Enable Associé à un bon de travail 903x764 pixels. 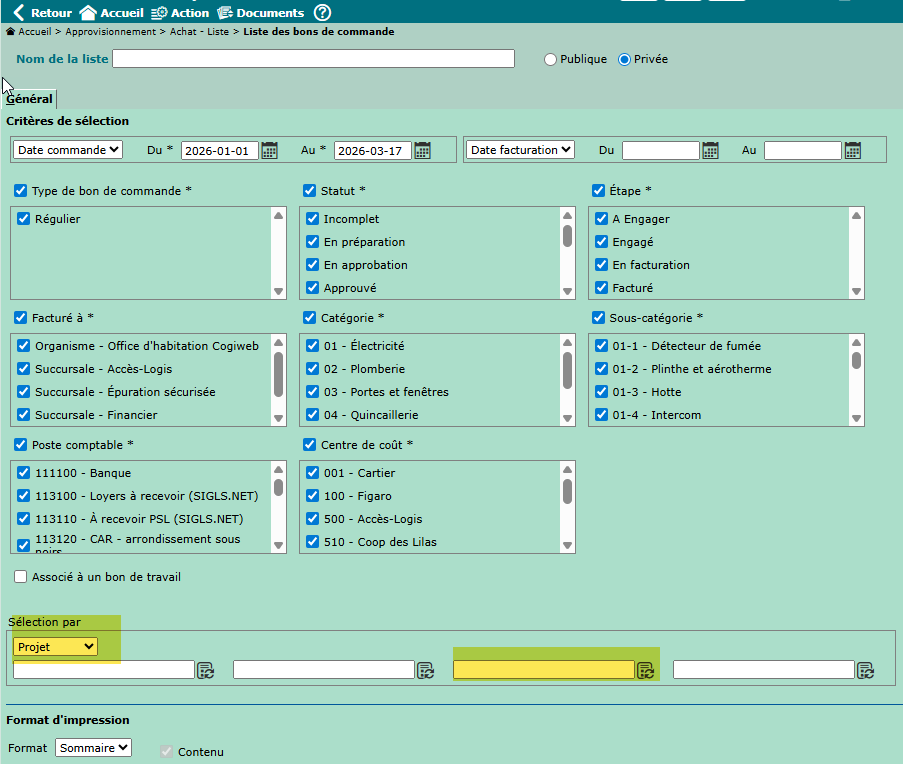[21, 577]
